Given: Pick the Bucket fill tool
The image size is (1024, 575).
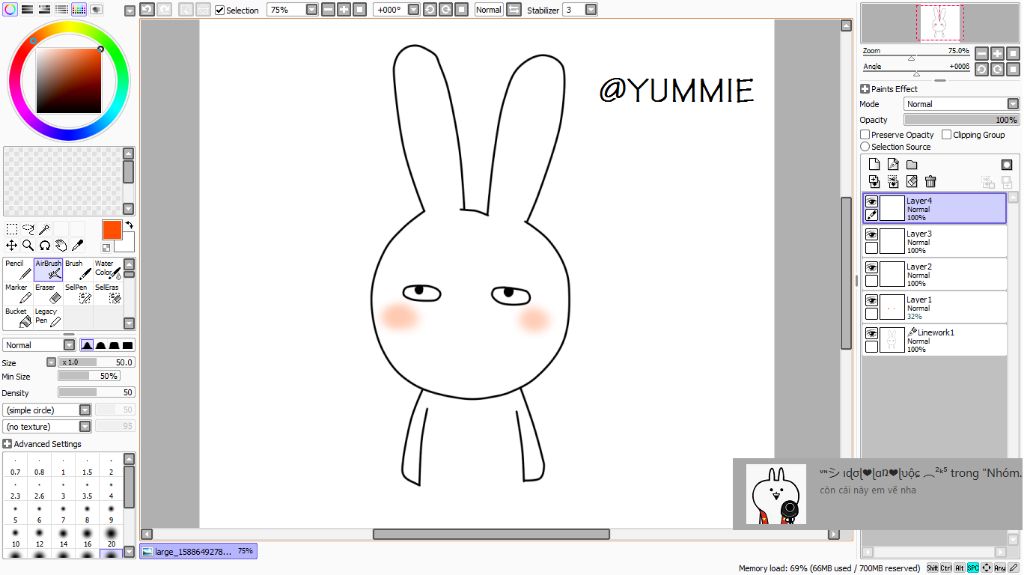Looking at the screenshot, I should point(18,317).
